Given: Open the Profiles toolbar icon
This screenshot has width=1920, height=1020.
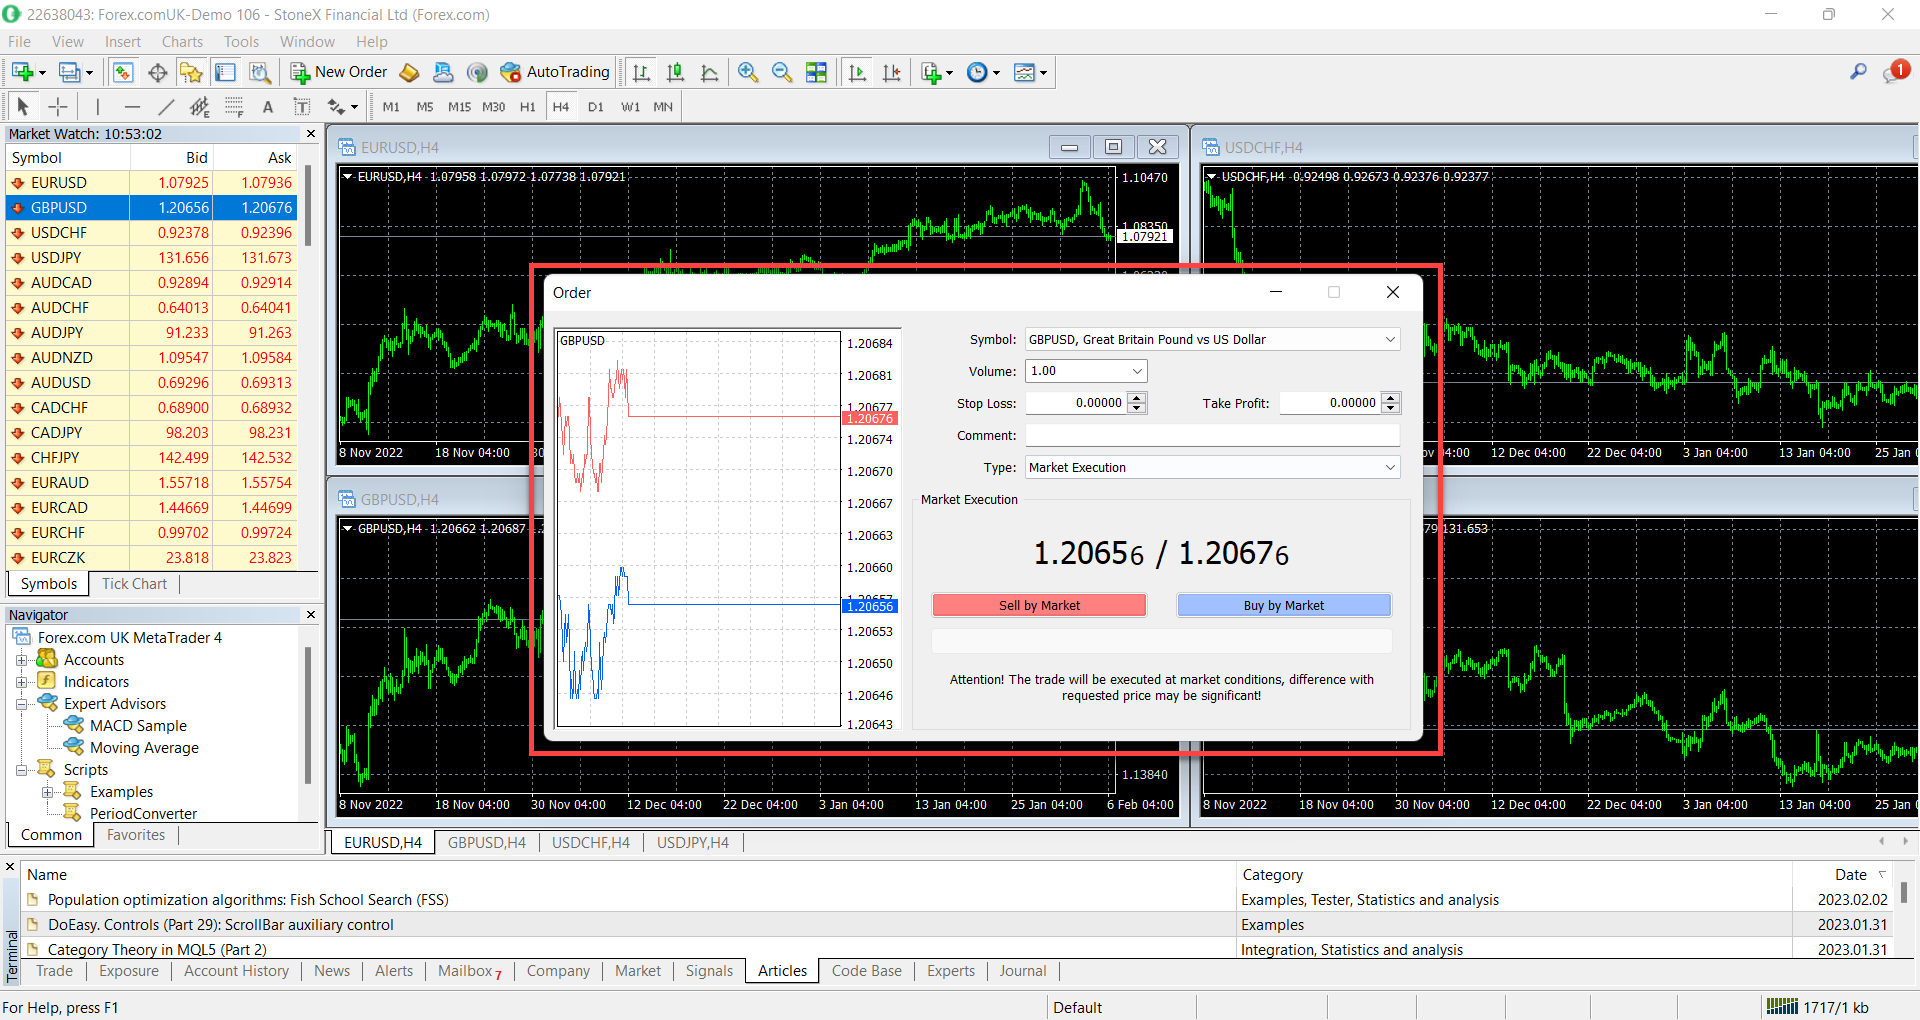Looking at the screenshot, I should [x=70, y=72].
